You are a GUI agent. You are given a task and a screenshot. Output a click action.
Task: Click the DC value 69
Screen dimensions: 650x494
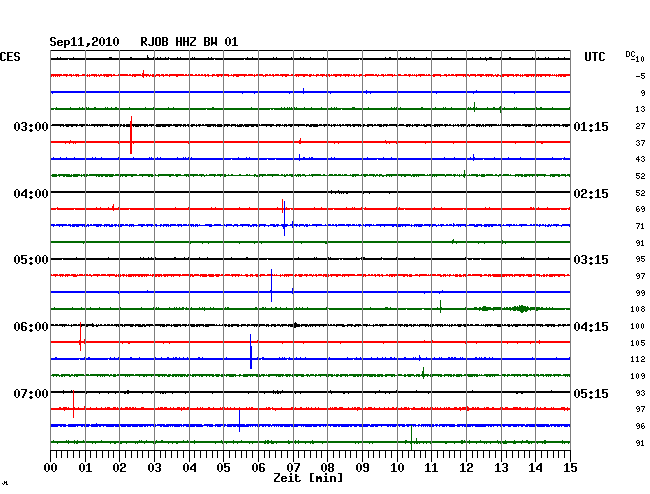[640, 209]
